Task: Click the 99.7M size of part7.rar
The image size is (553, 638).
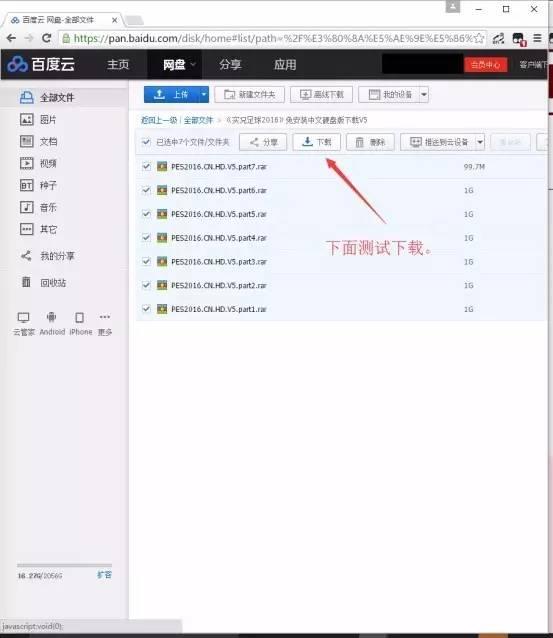Action: (474, 166)
